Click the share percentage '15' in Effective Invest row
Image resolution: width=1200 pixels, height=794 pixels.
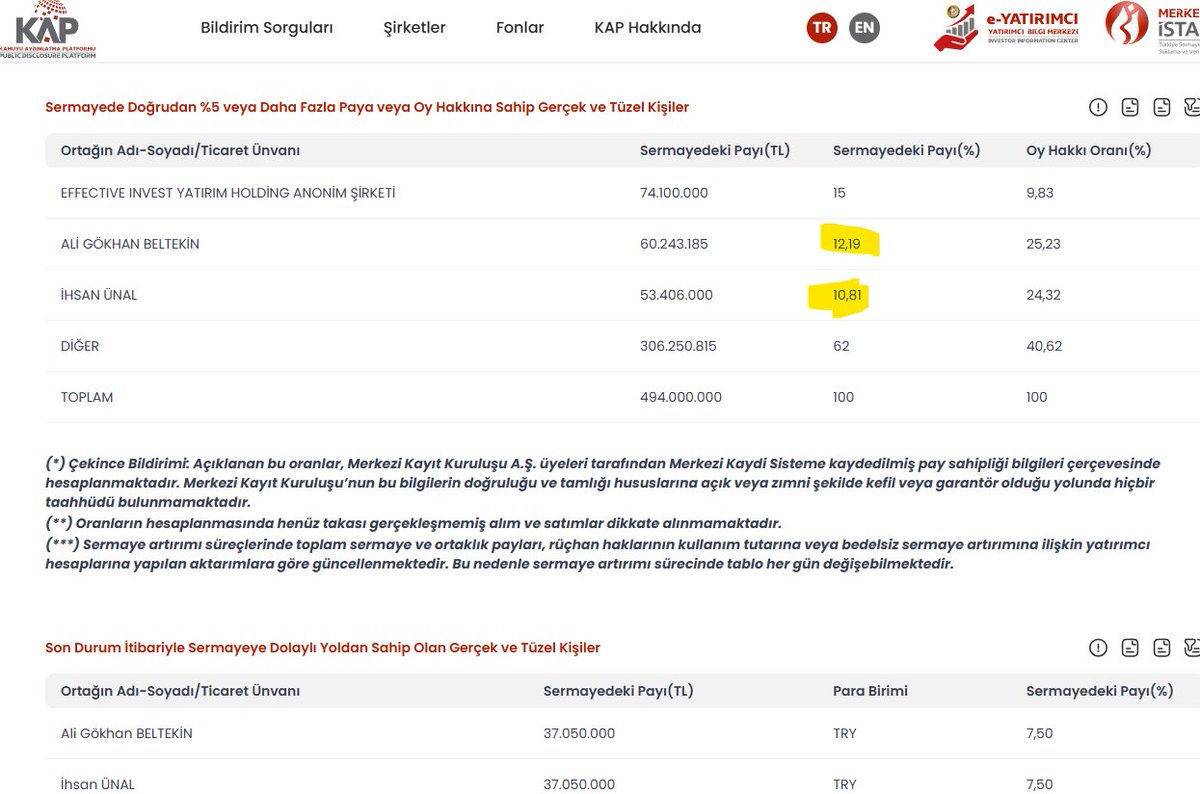pyautogui.click(x=840, y=193)
